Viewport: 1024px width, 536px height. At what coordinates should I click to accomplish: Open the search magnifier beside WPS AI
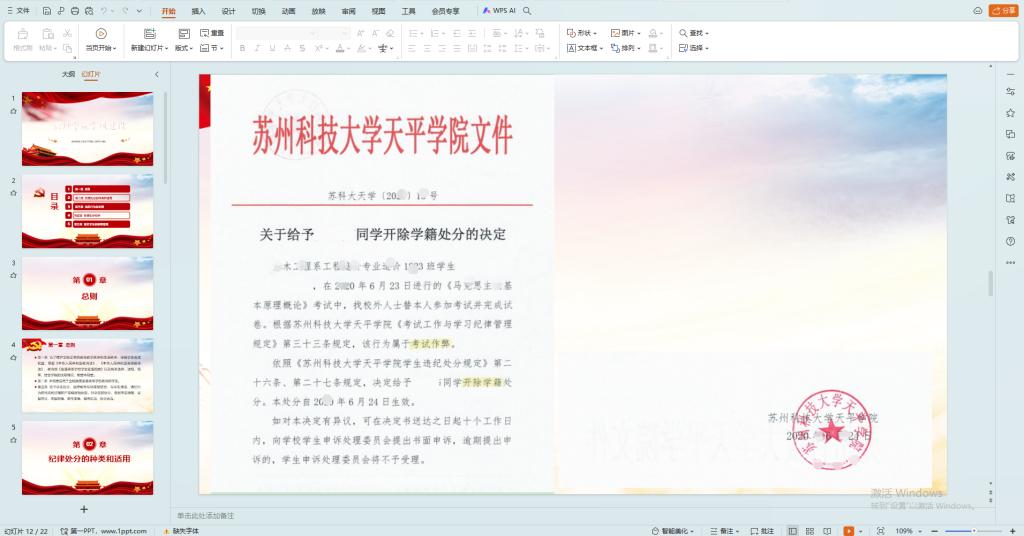tap(527, 11)
